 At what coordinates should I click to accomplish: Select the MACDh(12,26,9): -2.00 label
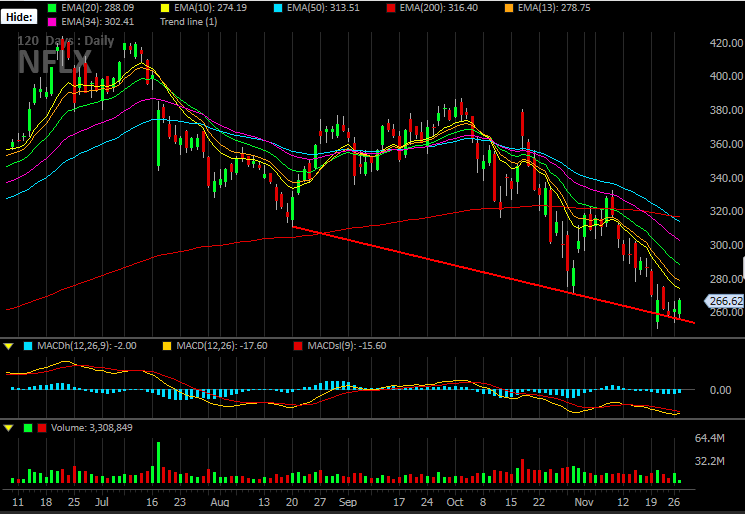[x=86, y=346]
